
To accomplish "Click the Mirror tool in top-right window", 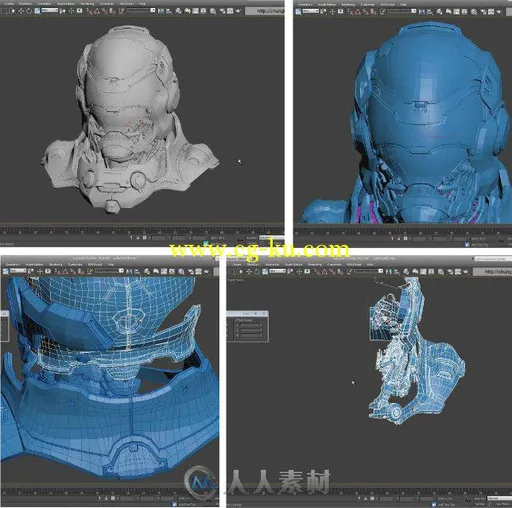I will point(422,11).
